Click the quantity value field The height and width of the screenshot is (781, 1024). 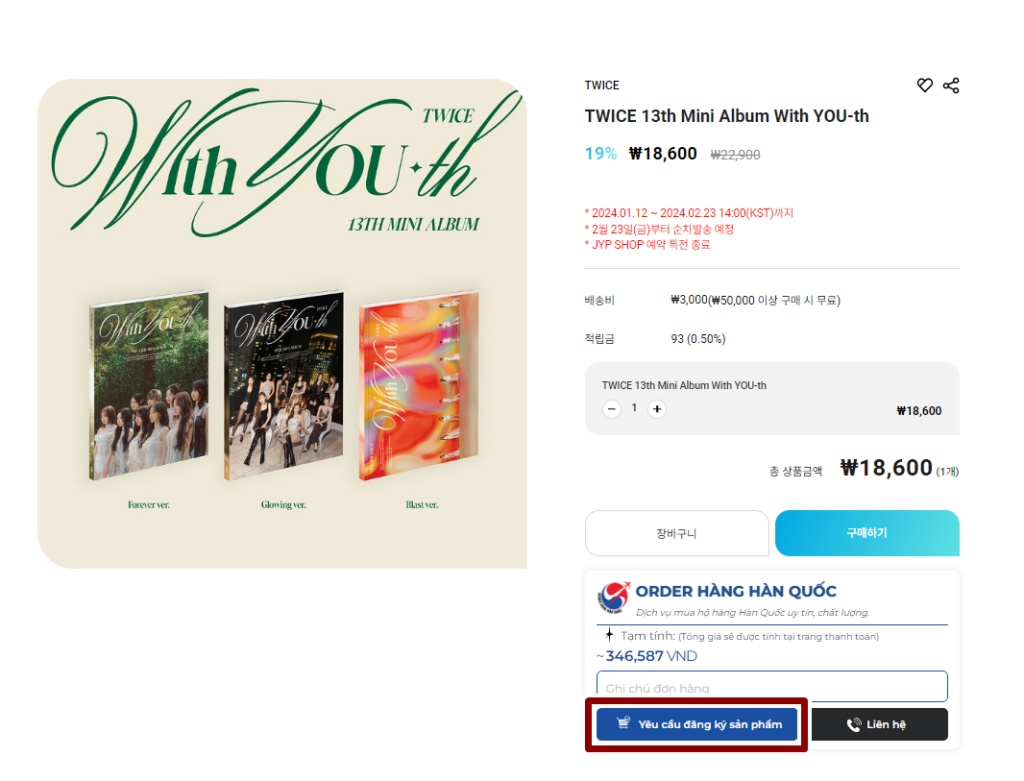click(634, 408)
